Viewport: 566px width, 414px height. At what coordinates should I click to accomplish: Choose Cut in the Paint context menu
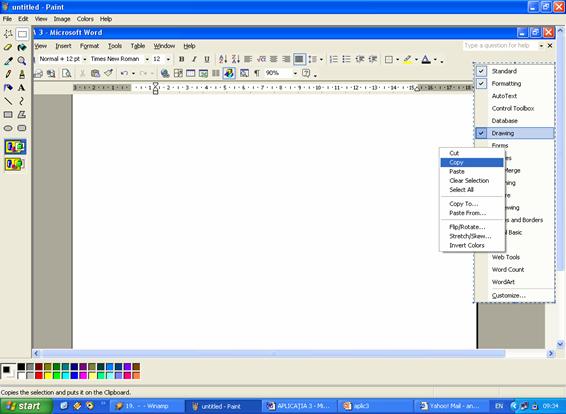[x=472, y=153]
